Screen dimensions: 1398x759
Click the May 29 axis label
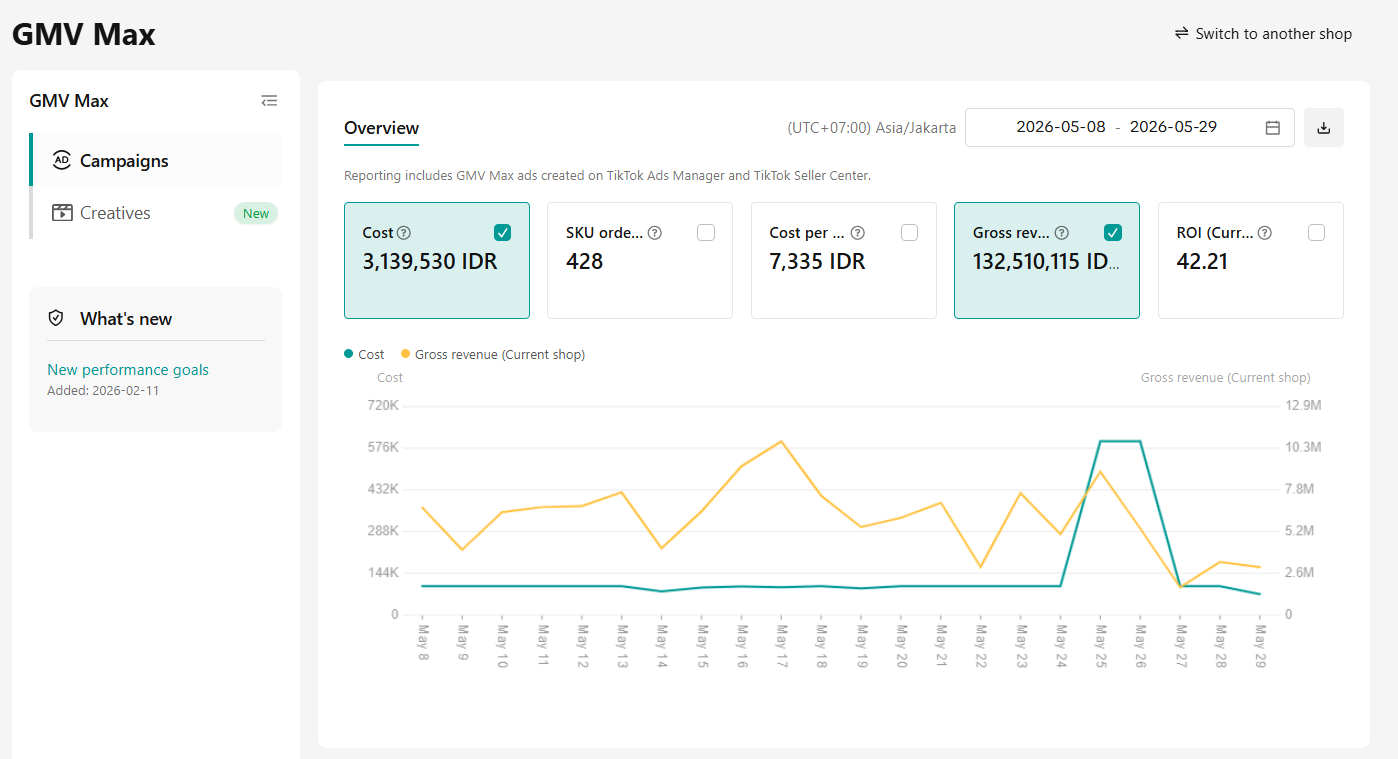click(x=1260, y=647)
